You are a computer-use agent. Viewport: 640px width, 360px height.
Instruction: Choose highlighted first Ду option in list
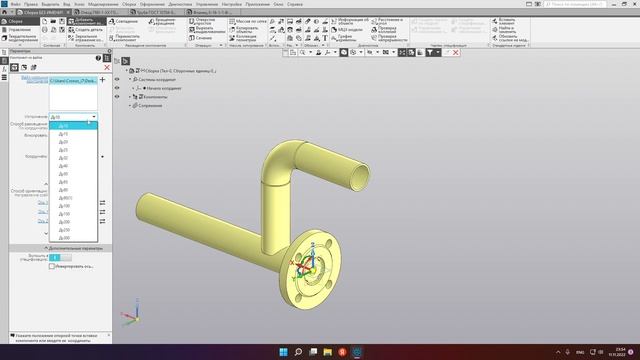click(73, 126)
